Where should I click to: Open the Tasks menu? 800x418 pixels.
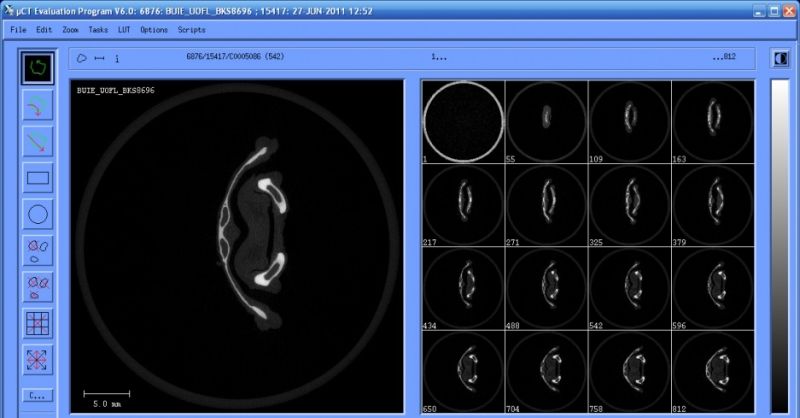point(98,30)
